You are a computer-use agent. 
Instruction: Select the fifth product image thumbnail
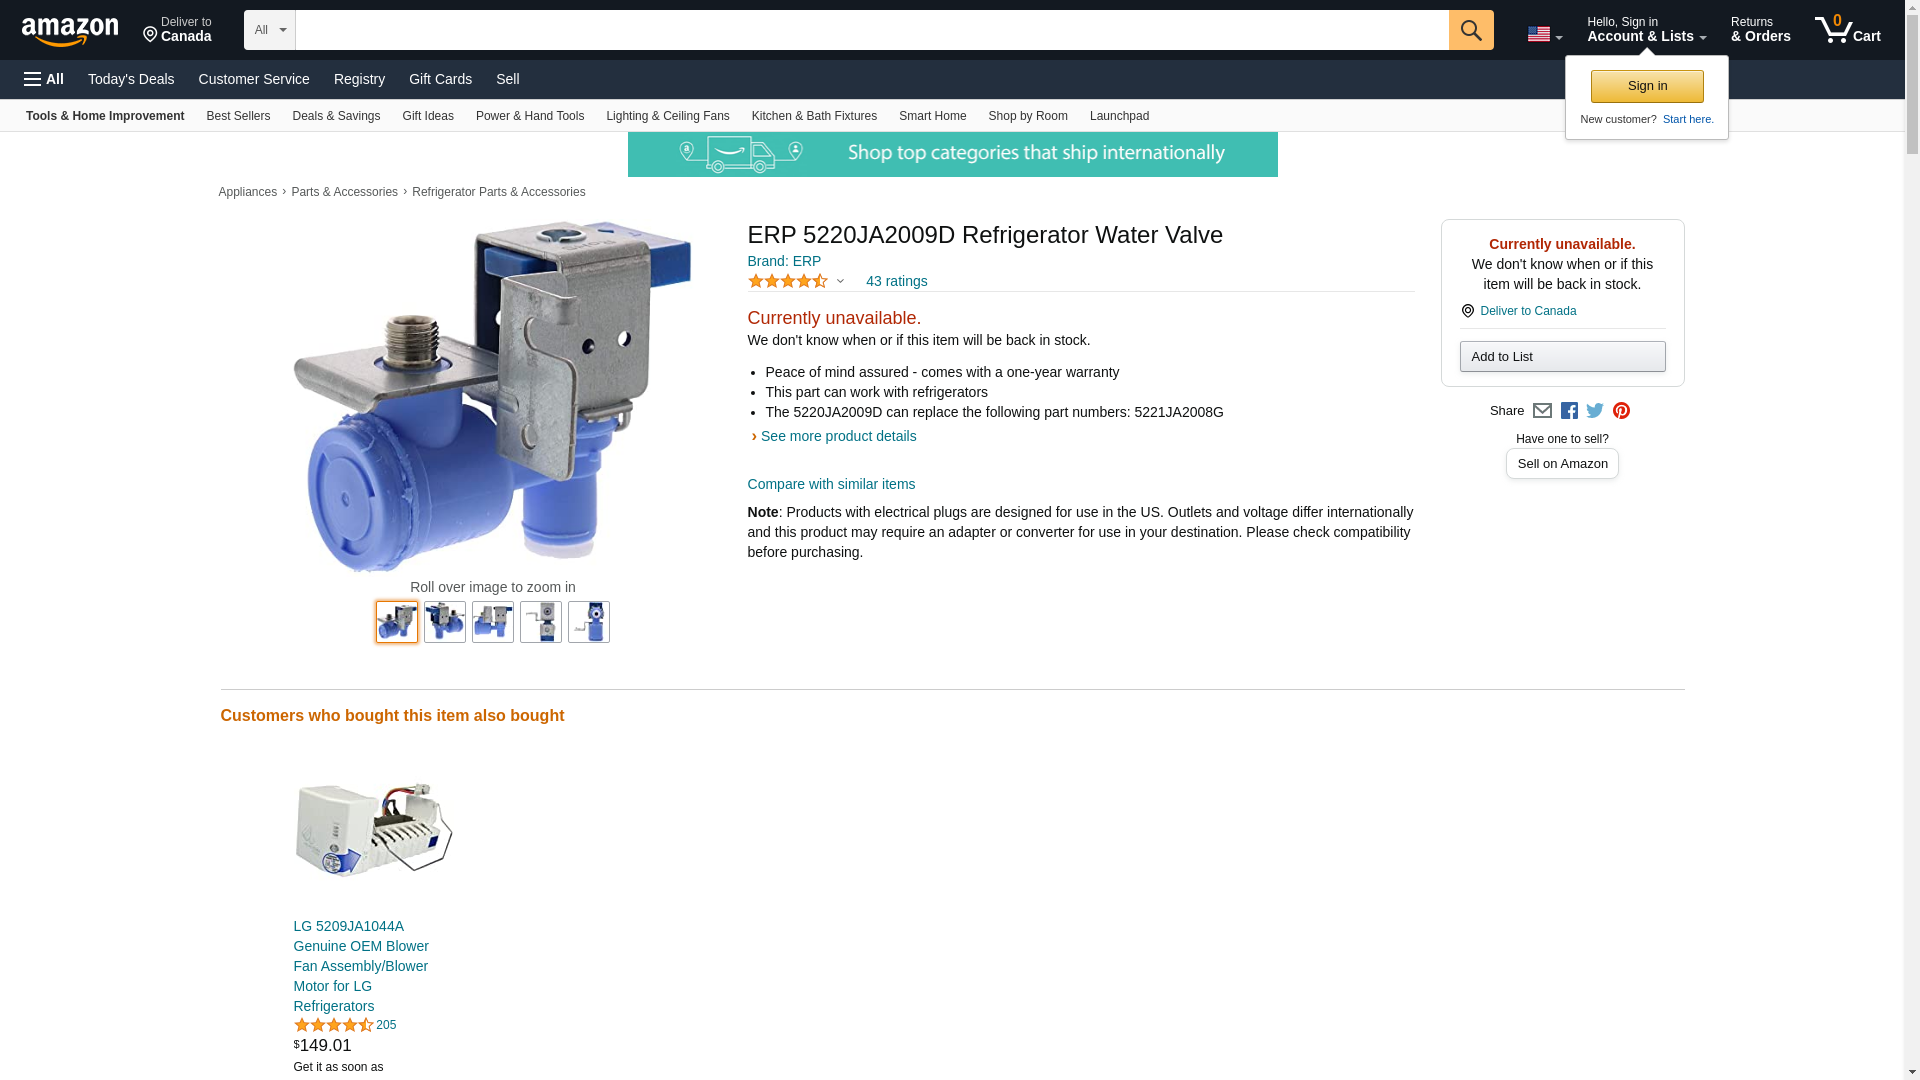click(589, 622)
